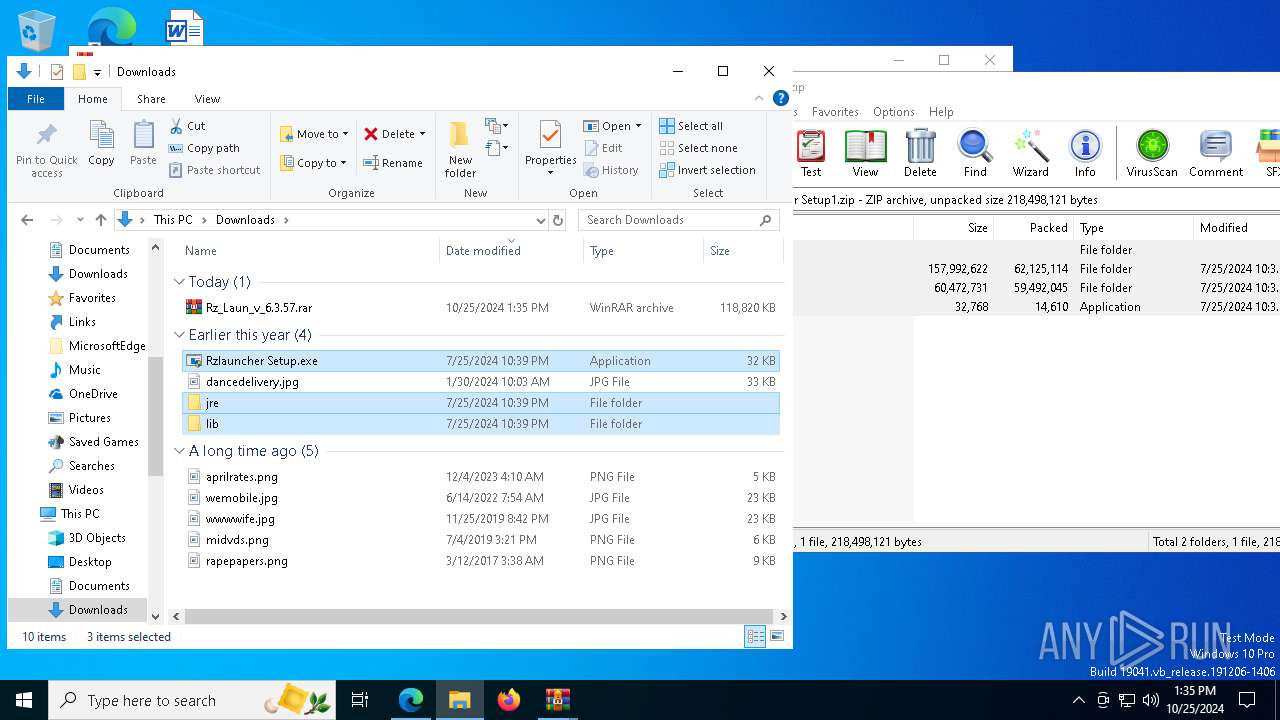Viewport: 1280px width, 720px height.
Task: Click Select none in ribbon
Action: [x=698, y=148]
